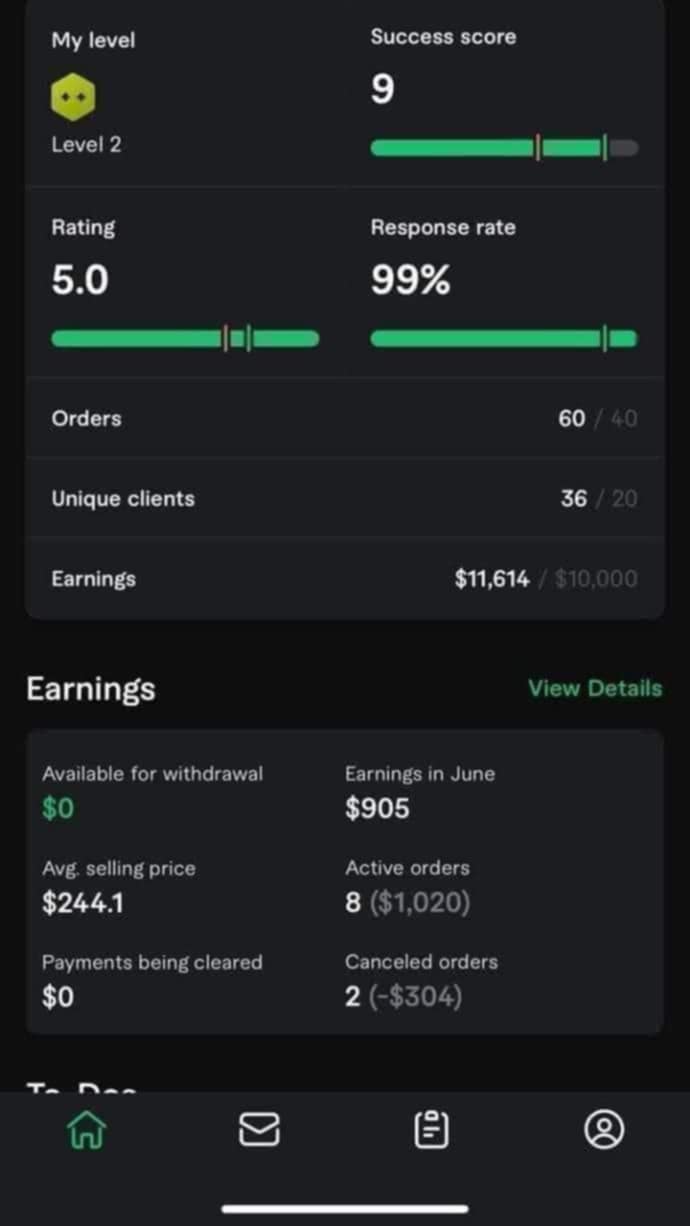Select the Unique clients row
The width and height of the screenshot is (690, 1226).
[345, 498]
